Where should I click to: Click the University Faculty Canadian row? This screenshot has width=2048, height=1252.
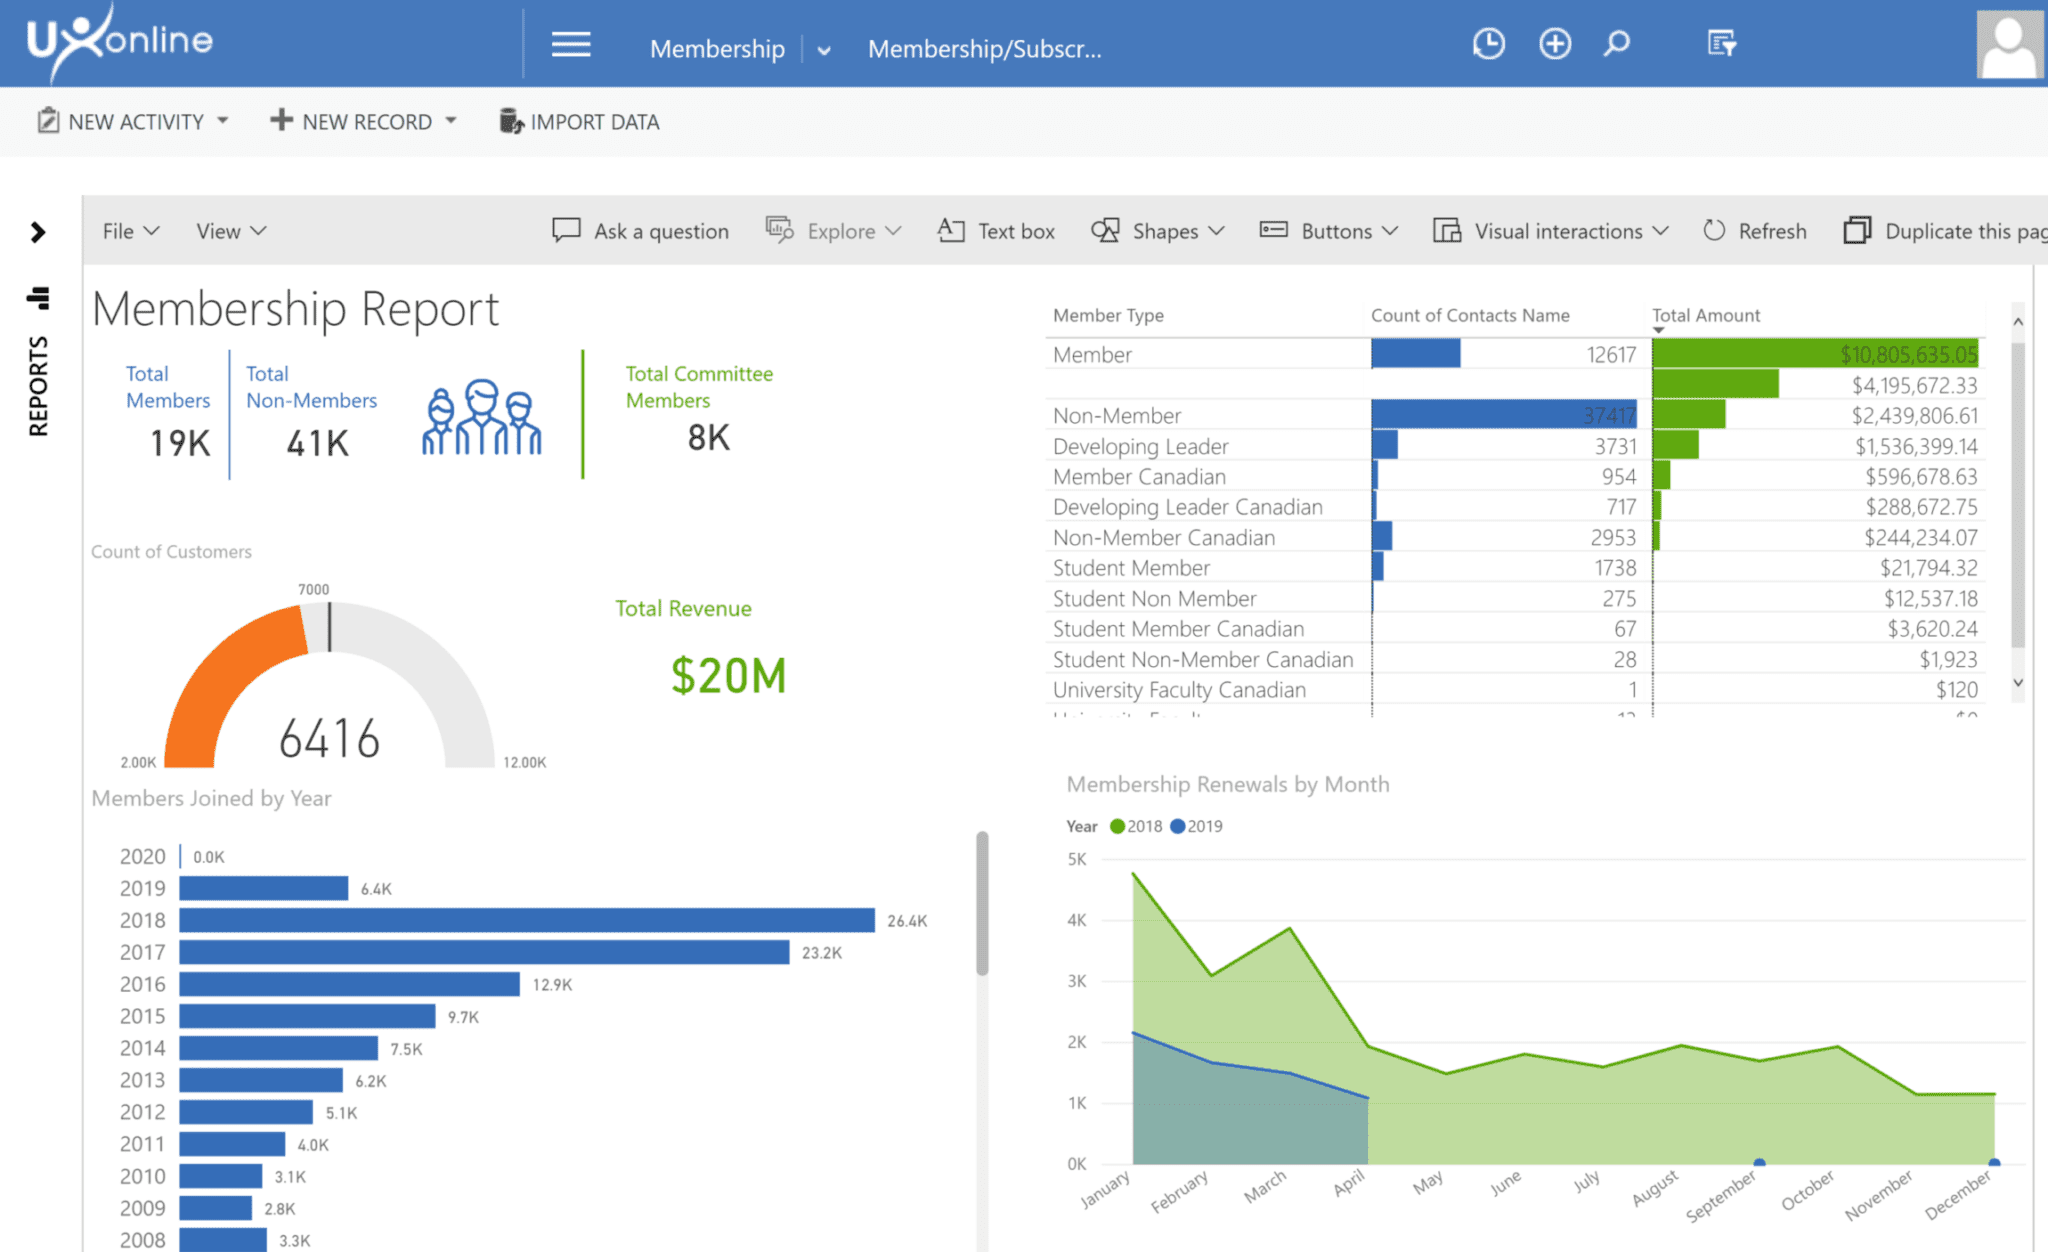point(1515,690)
